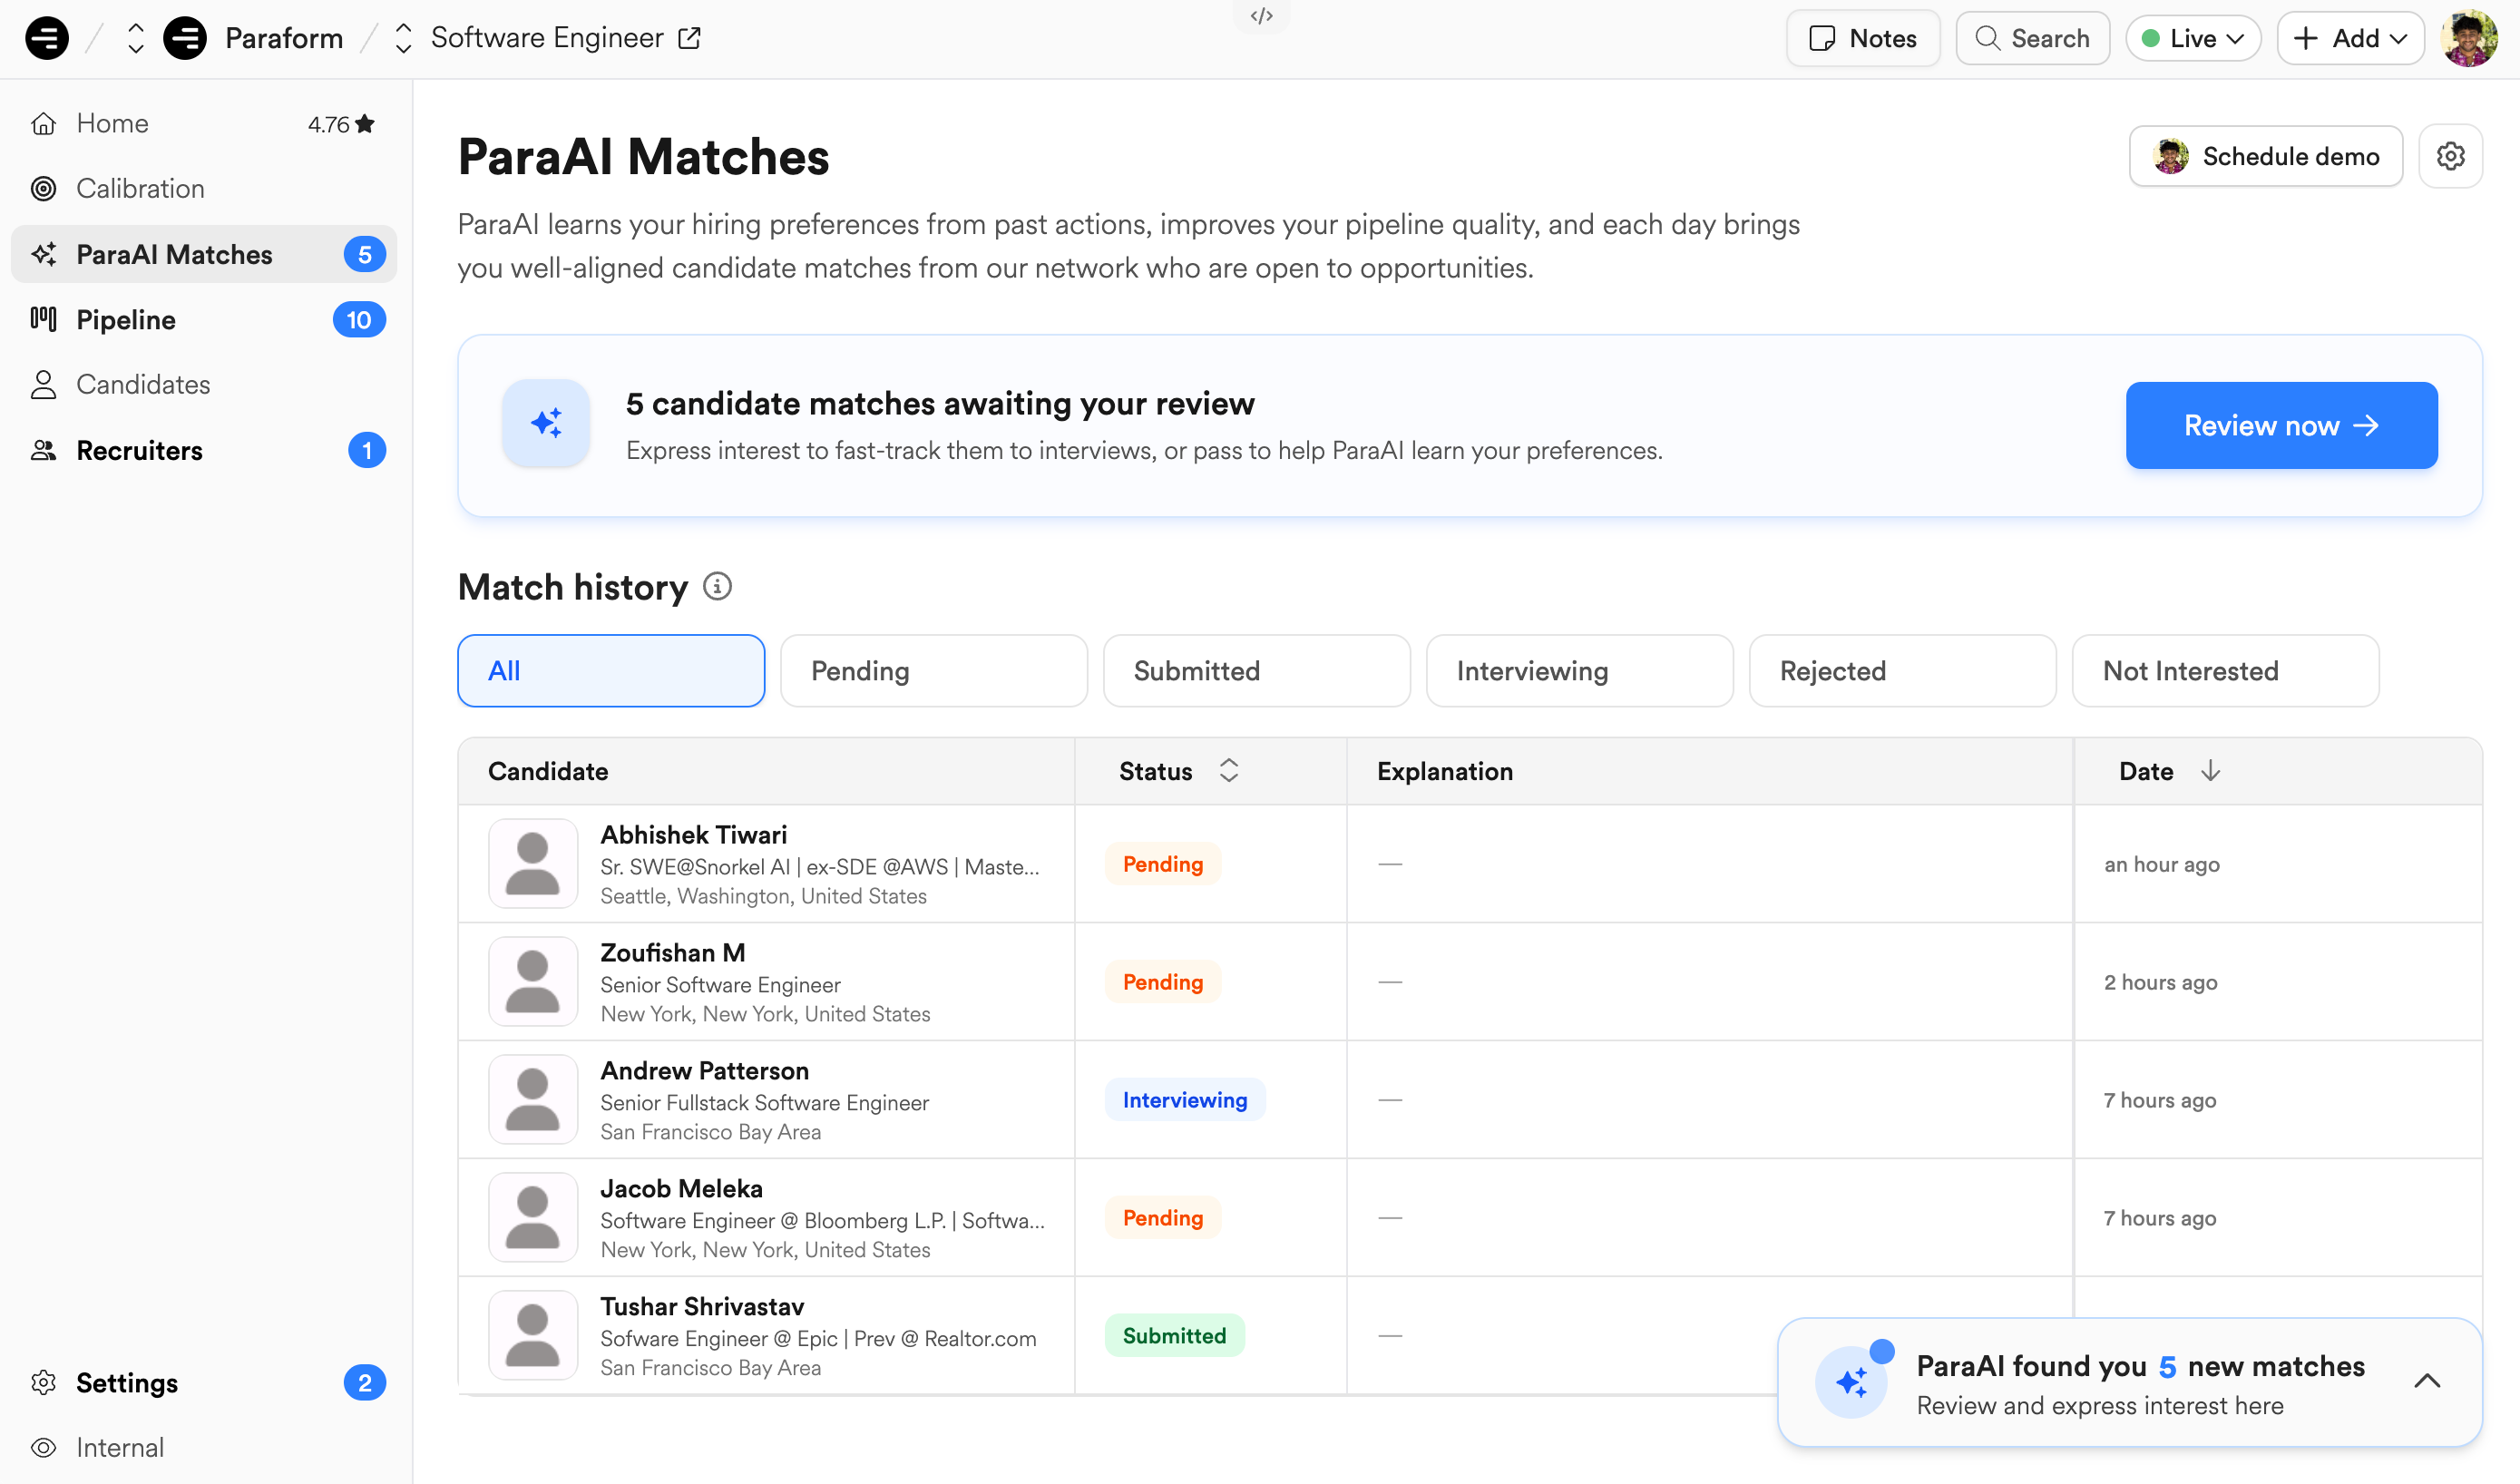Open Jacob Meleka's candidate name

[681, 1189]
